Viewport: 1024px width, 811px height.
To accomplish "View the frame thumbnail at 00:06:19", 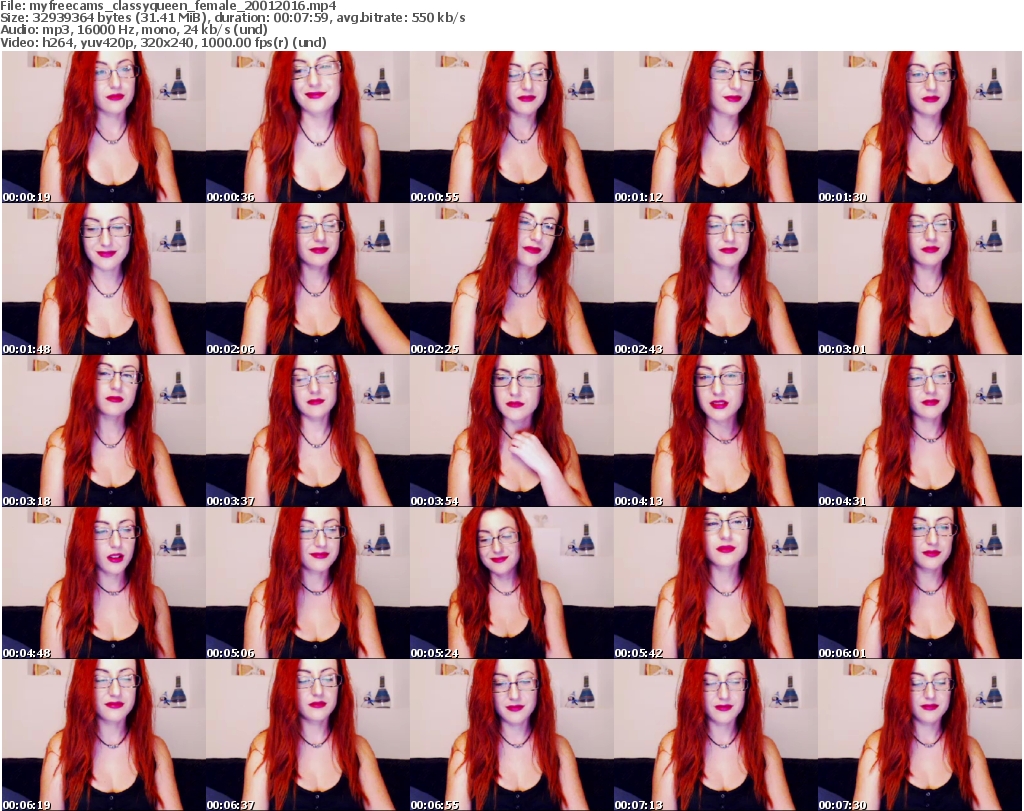I will [103, 735].
